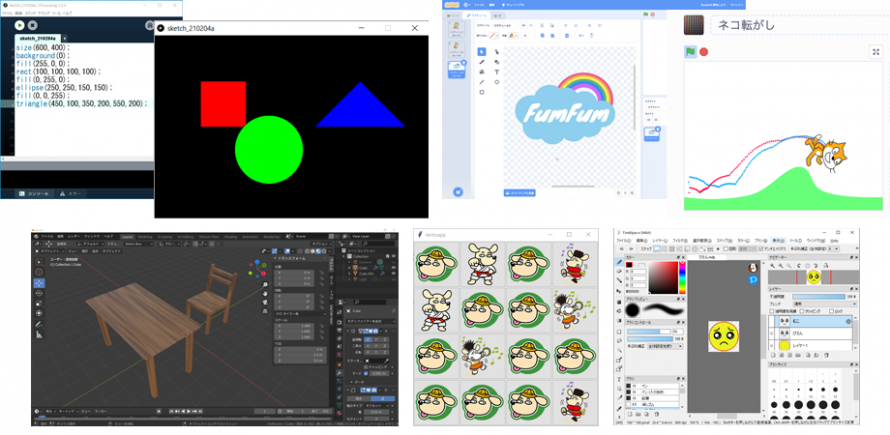The height and width of the screenshot is (435, 890).
Task: Open the ブレンド mode dropdown in FireAlpaca
Action: click(x=825, y=304)
